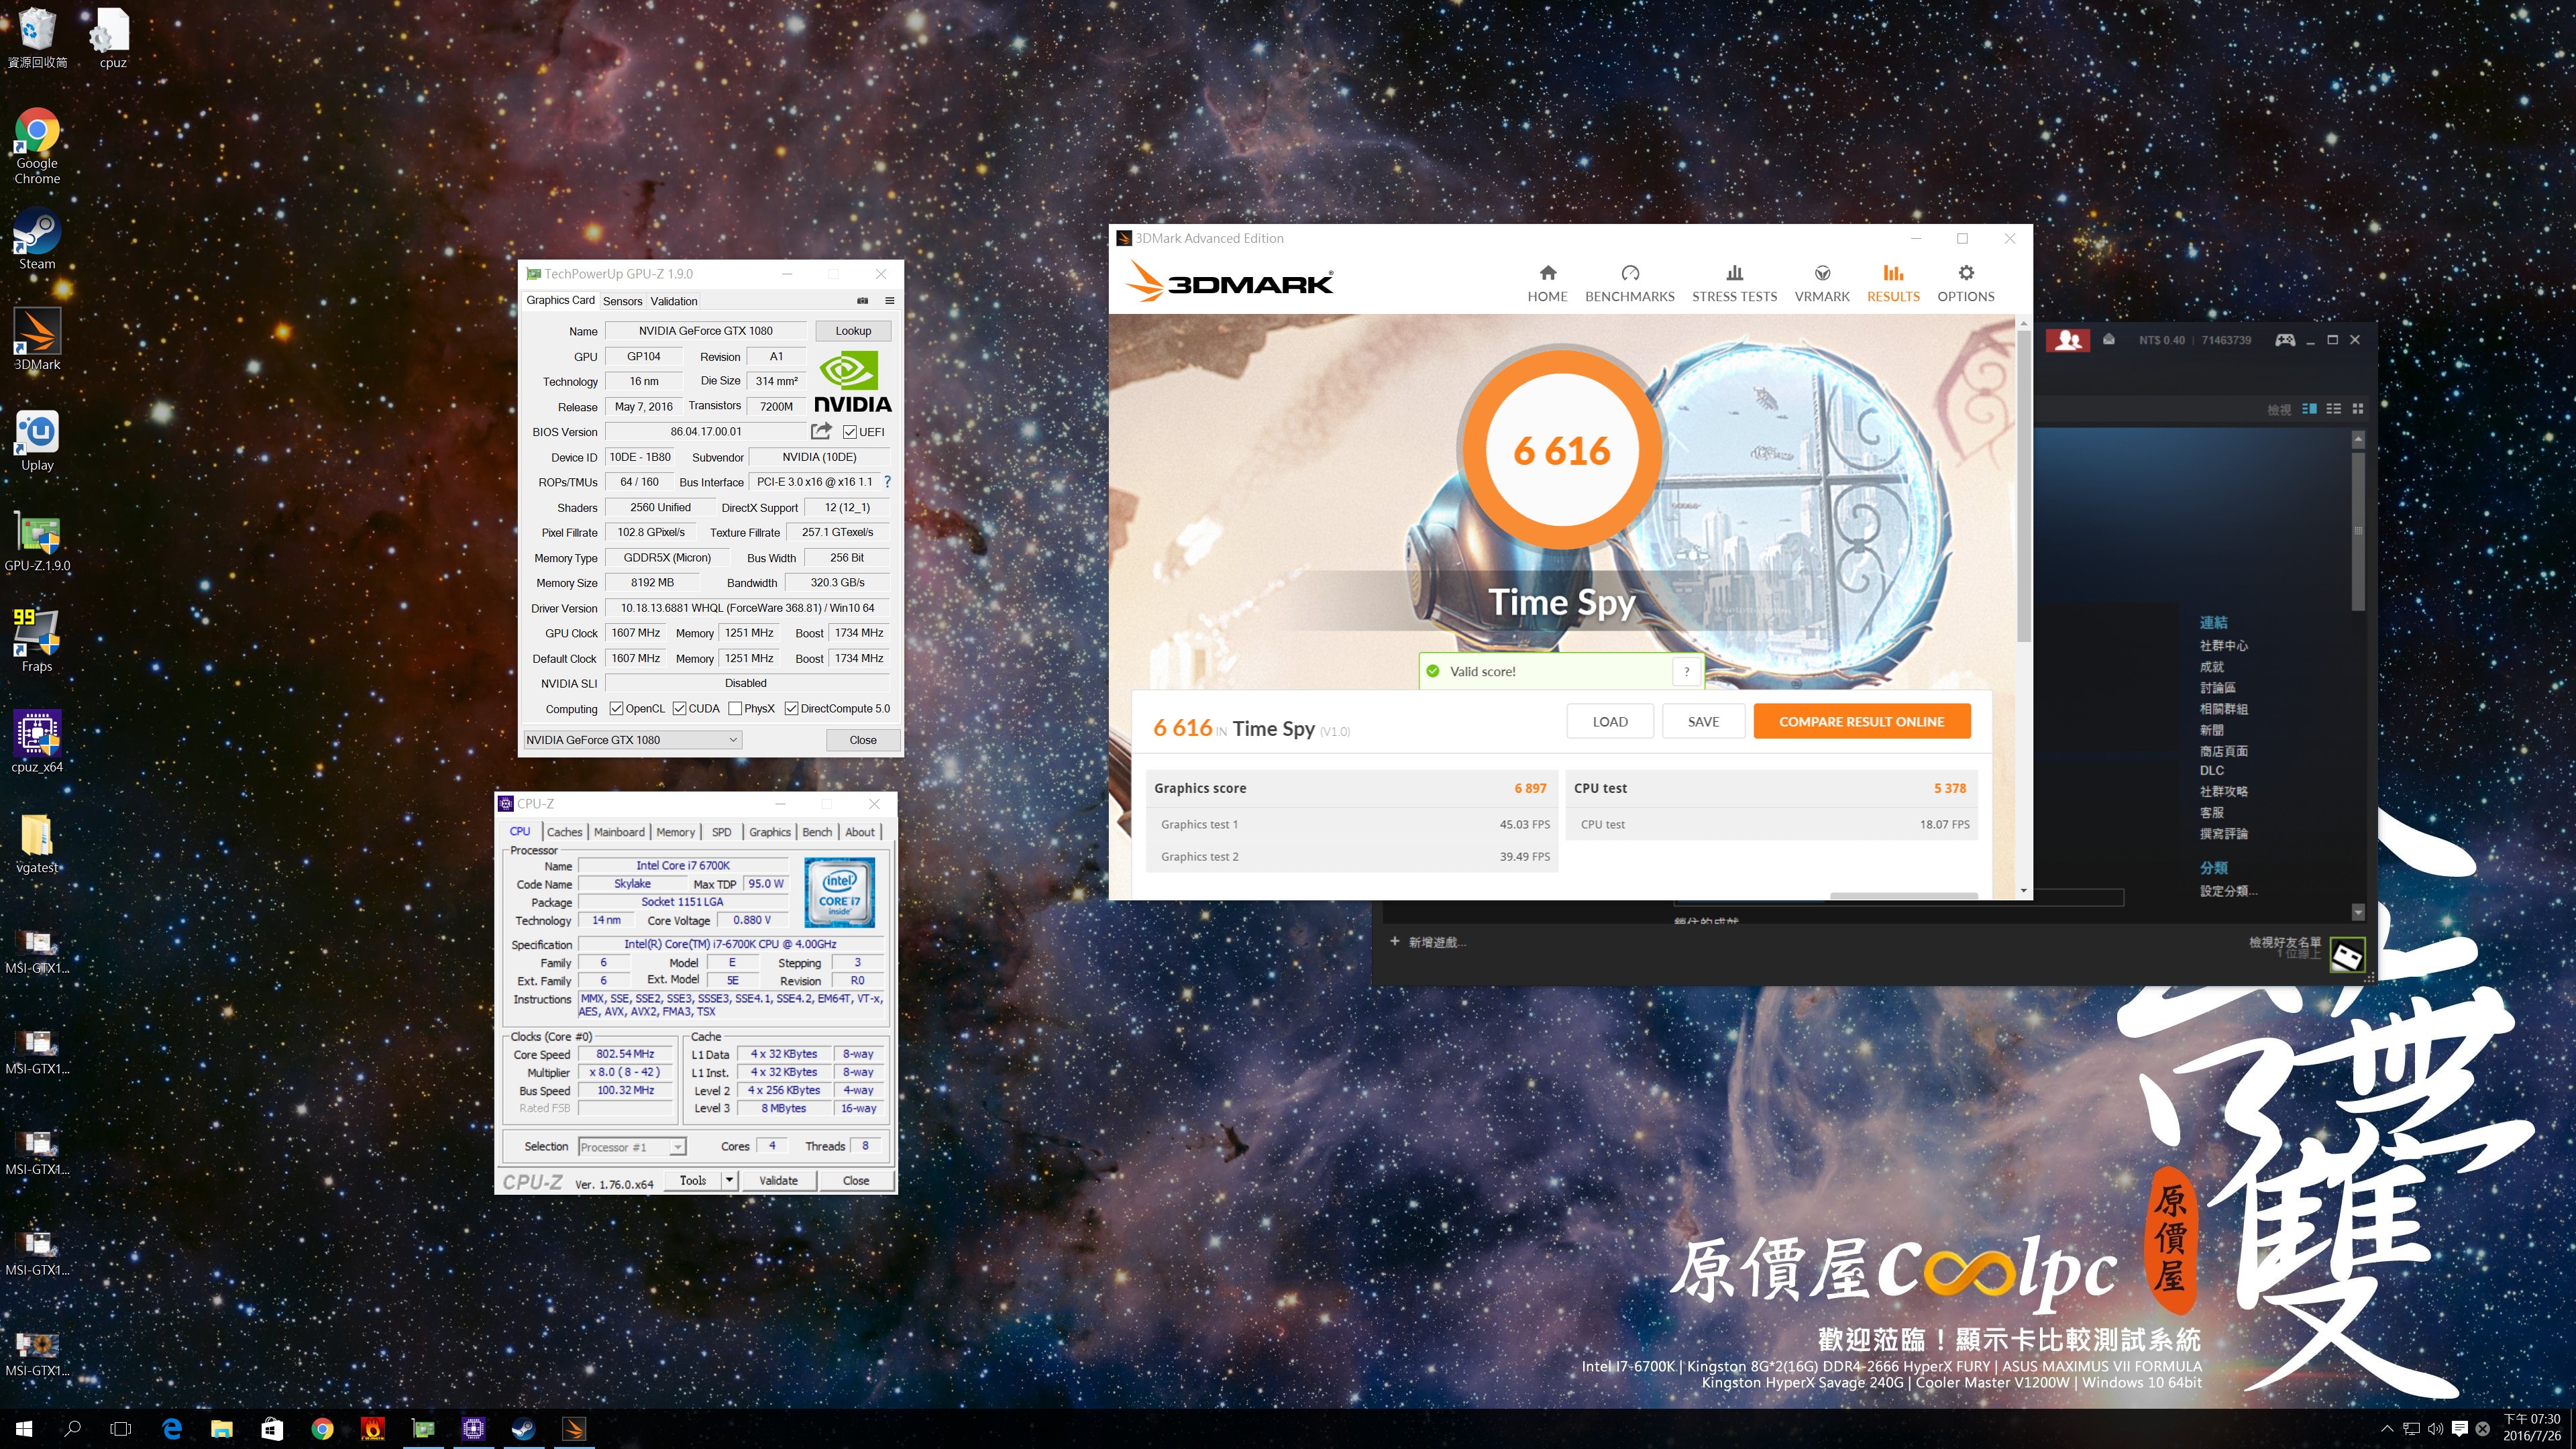Open the vgatest folder on desktop
The height and width of the screenshot is (1449, 2576).
pos(37,843)
